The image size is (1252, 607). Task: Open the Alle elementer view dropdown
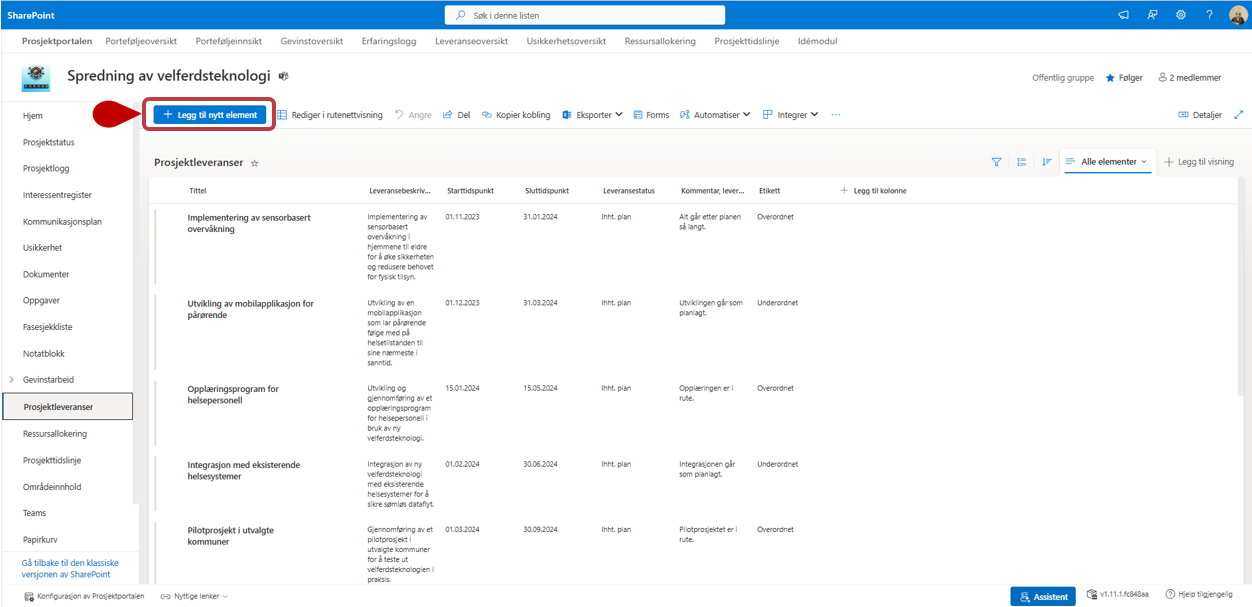tap(1107, 162)
